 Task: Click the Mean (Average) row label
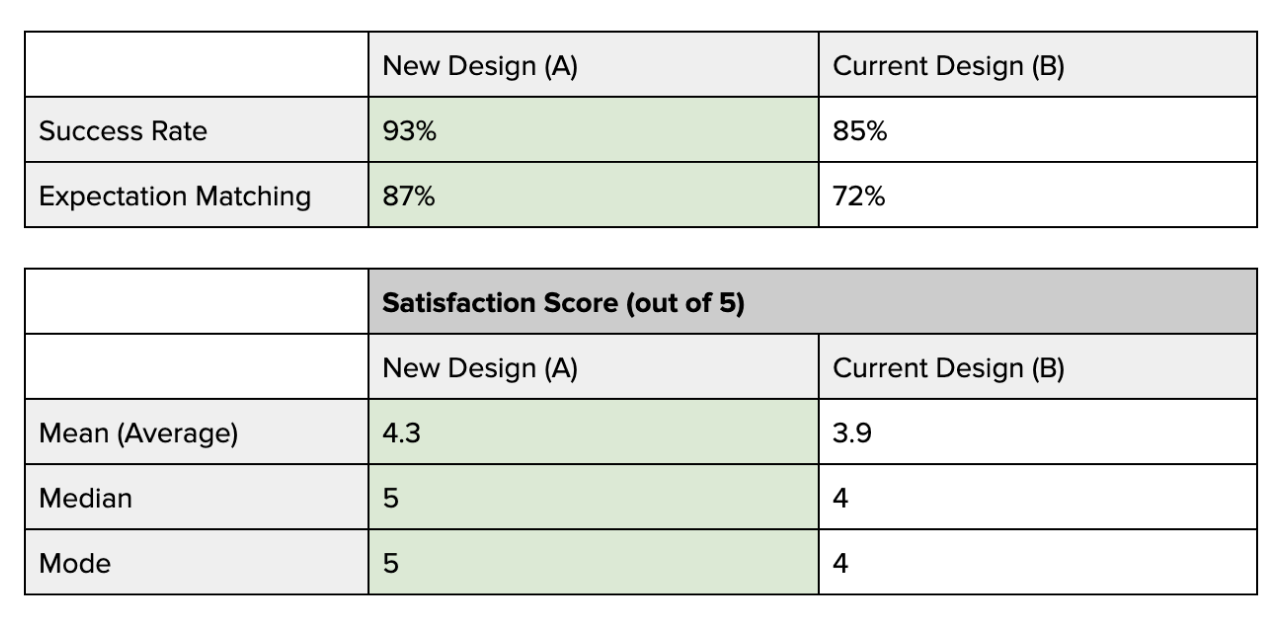(x=138, y=433)
